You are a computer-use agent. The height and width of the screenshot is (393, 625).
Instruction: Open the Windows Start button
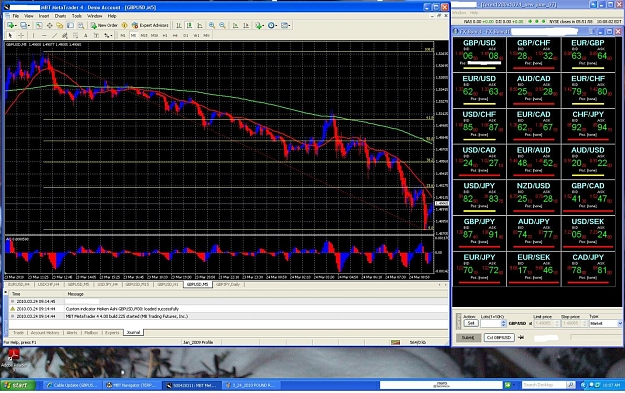click(x=18, y=385)
